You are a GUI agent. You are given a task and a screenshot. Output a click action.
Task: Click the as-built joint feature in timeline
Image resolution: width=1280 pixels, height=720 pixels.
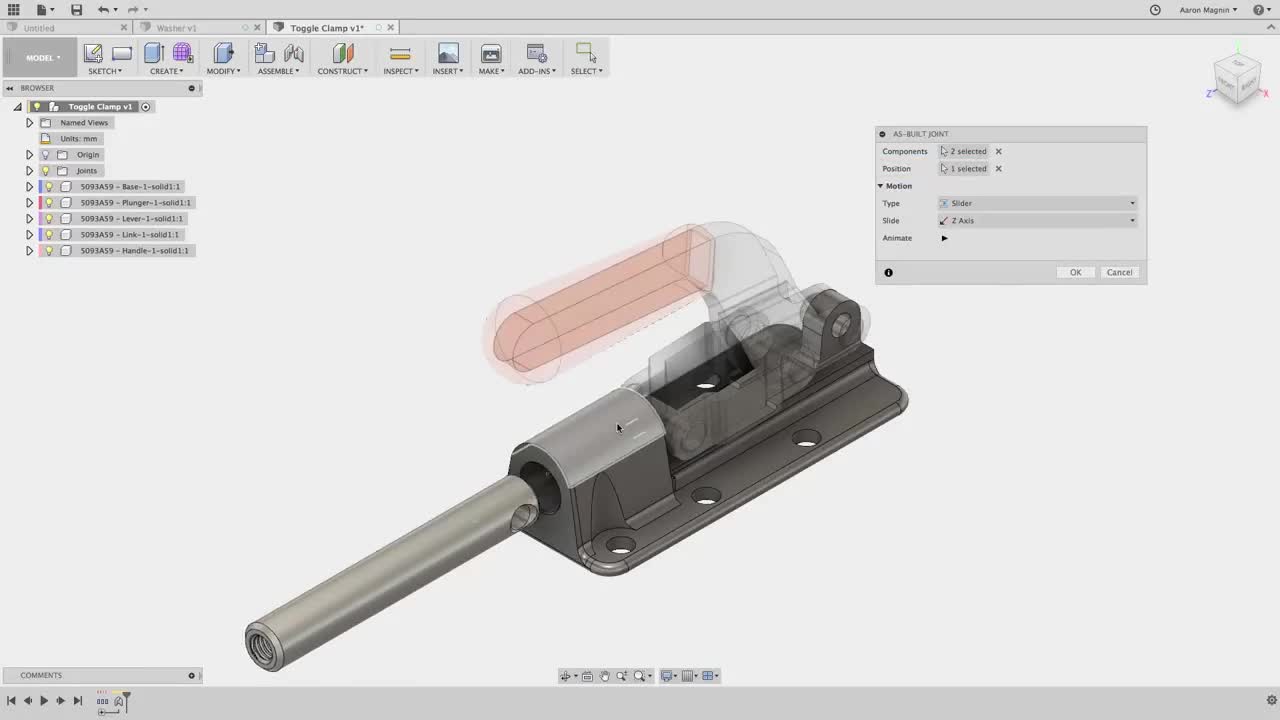click(118, 701)
